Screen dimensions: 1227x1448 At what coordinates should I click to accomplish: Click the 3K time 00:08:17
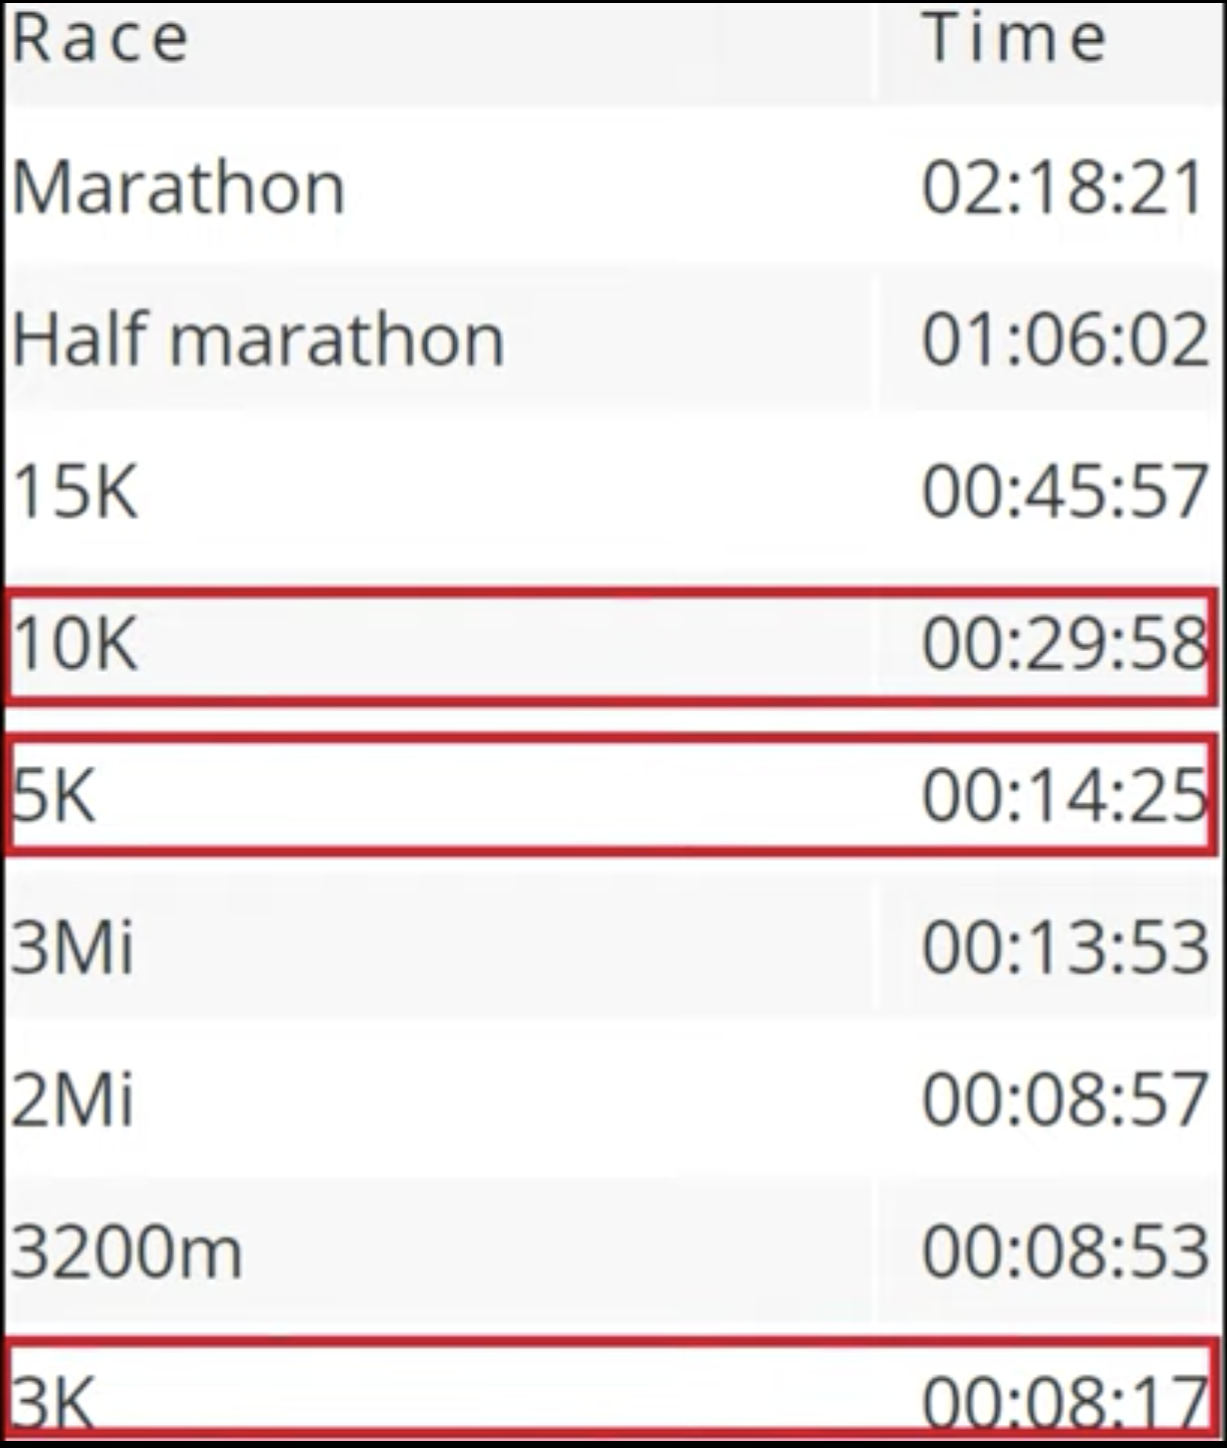pos(1064,1400)
